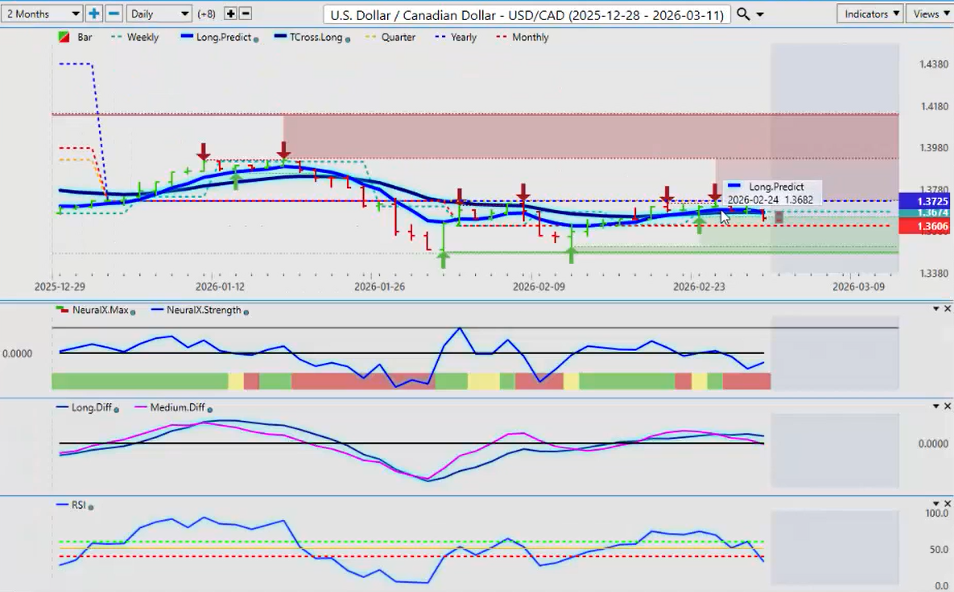Click the black plus forecast days button
The image size is (954, 592).
click(x=231, y=14)
